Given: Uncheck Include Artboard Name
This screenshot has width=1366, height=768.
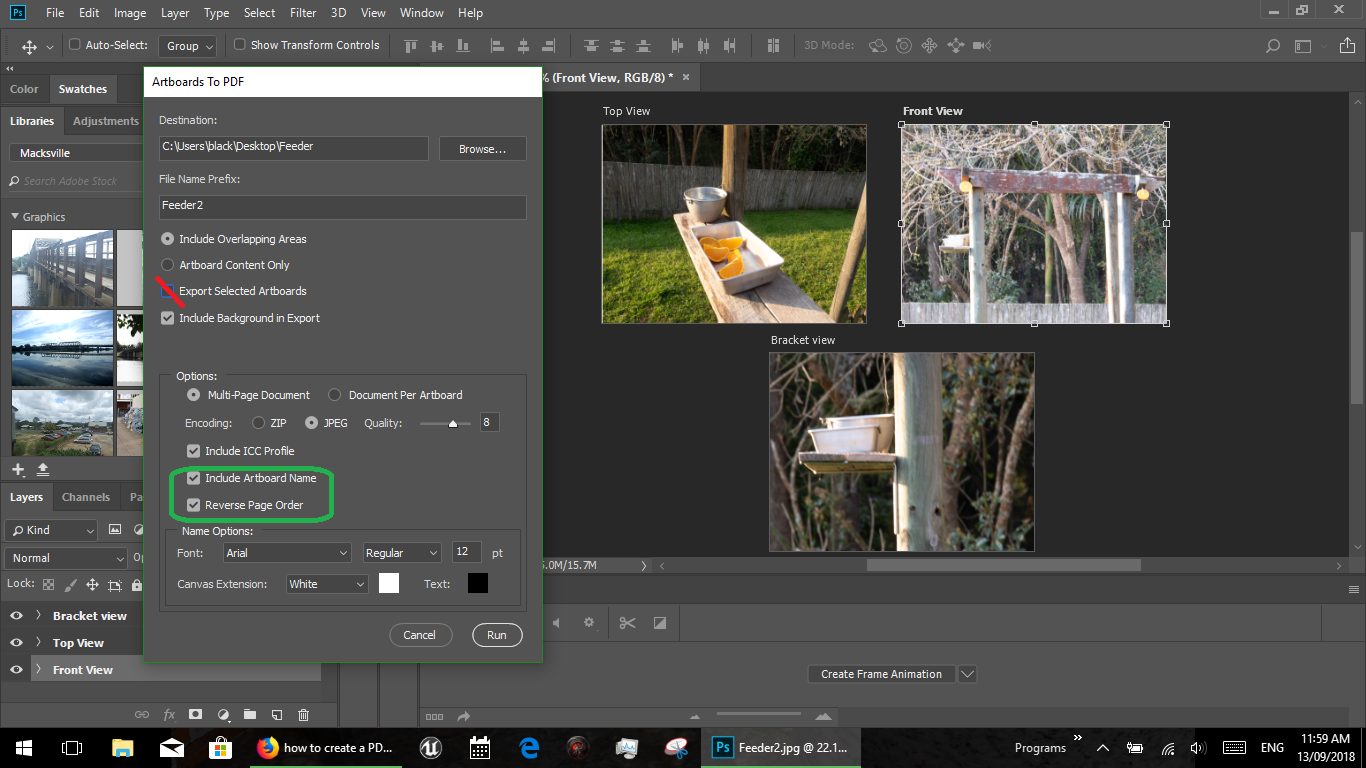Looking at the screenshot, I should (194, 478).
